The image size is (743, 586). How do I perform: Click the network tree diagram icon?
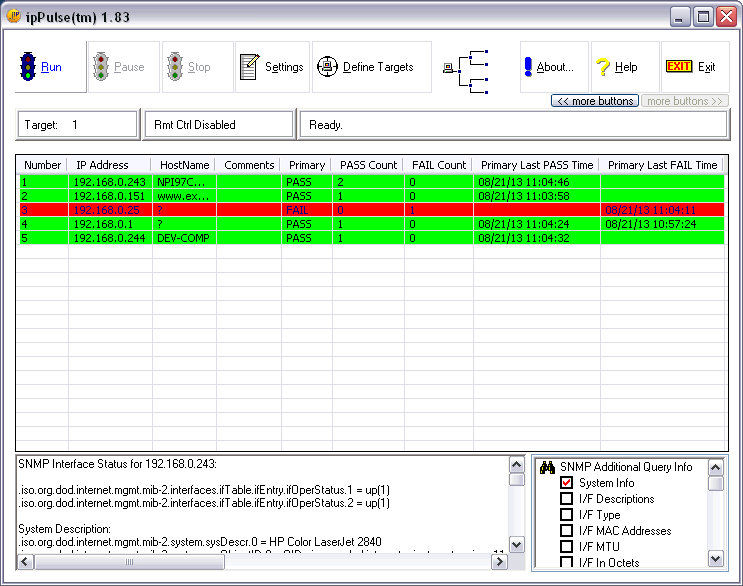pyautogui.click(x=465, y=67)
